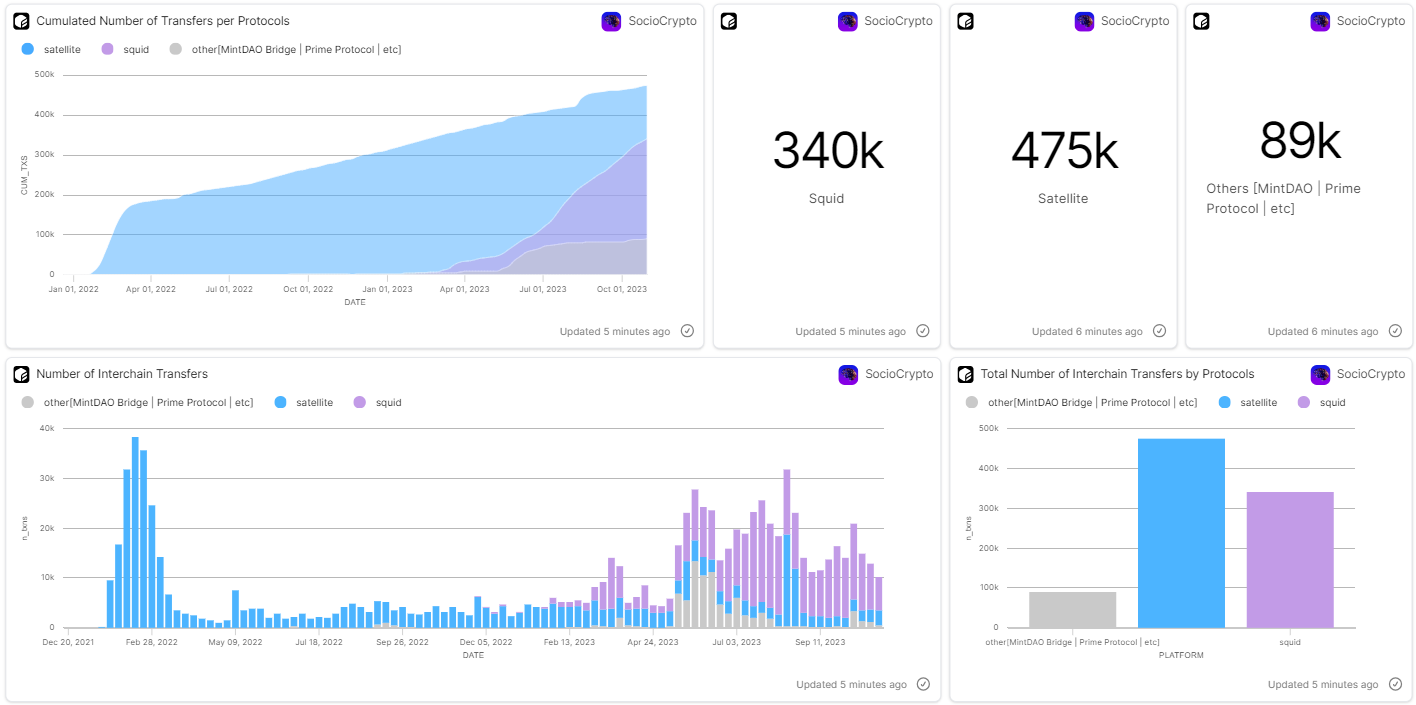
Task: Click the 'Feb 28, 2022' x-axis label
Action: pyautogui.click(x=153, y=642)
